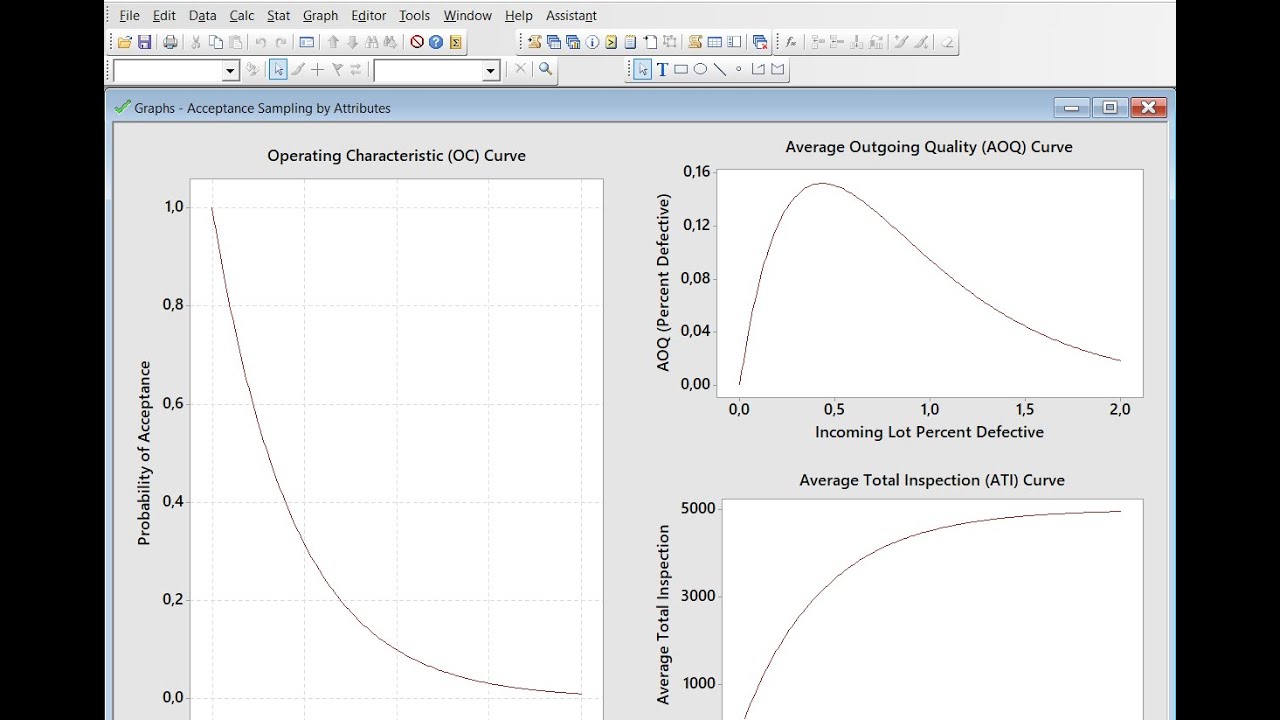Screen dimensions: 1280x720
Task: Click the Print window icon
Action: click(x=170, y=42)
